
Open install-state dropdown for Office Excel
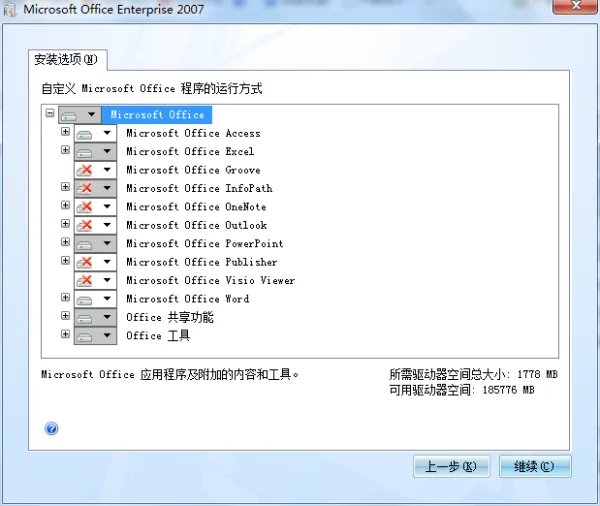pyautogui.click(x=107, y=152)
